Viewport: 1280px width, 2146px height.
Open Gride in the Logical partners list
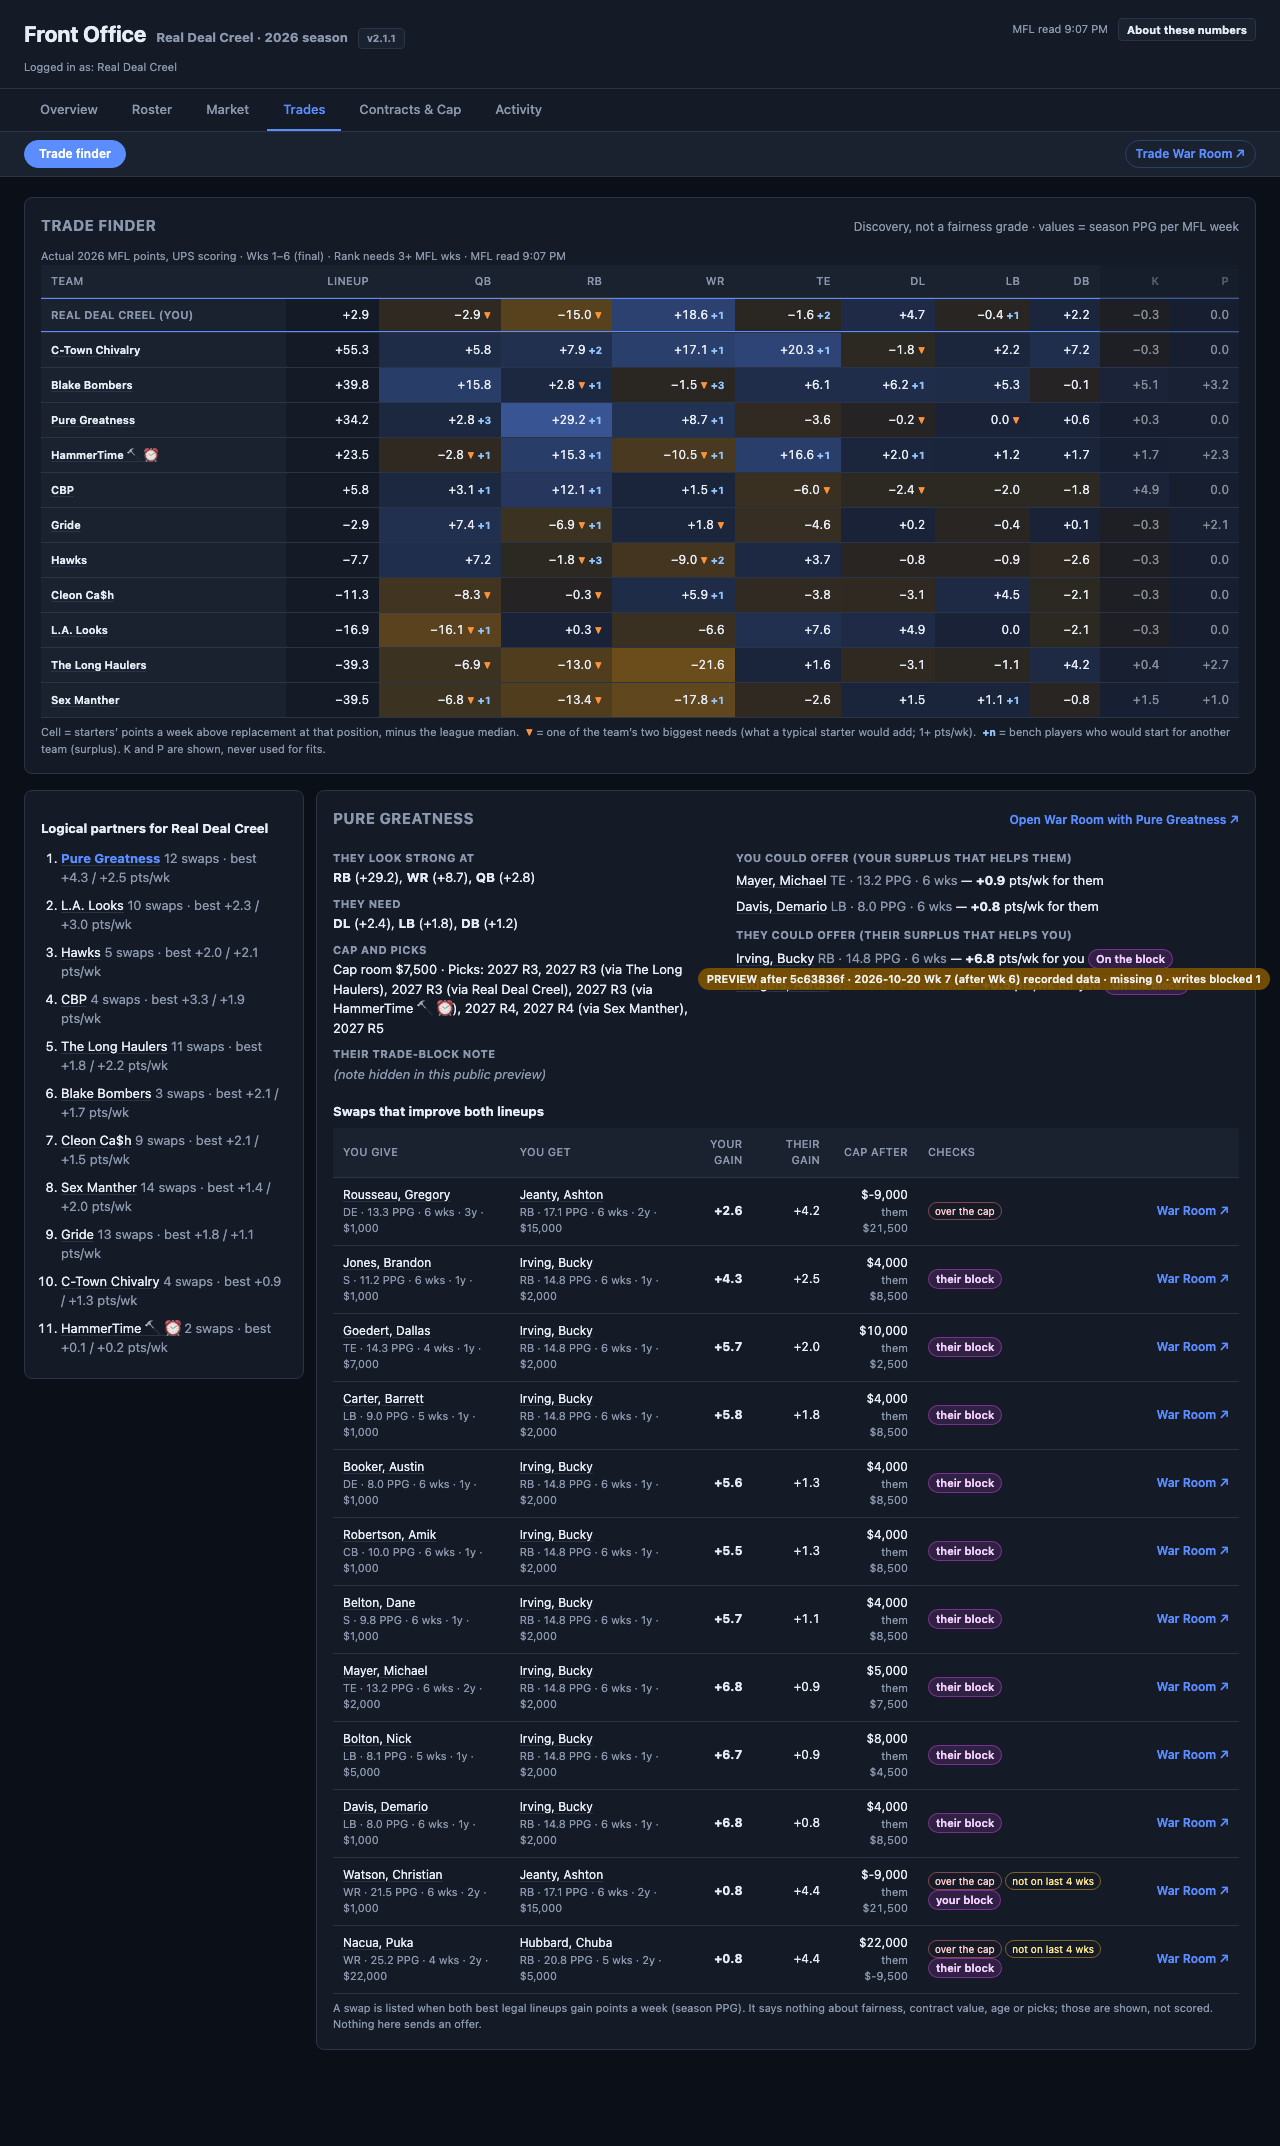coord(77,1235)
